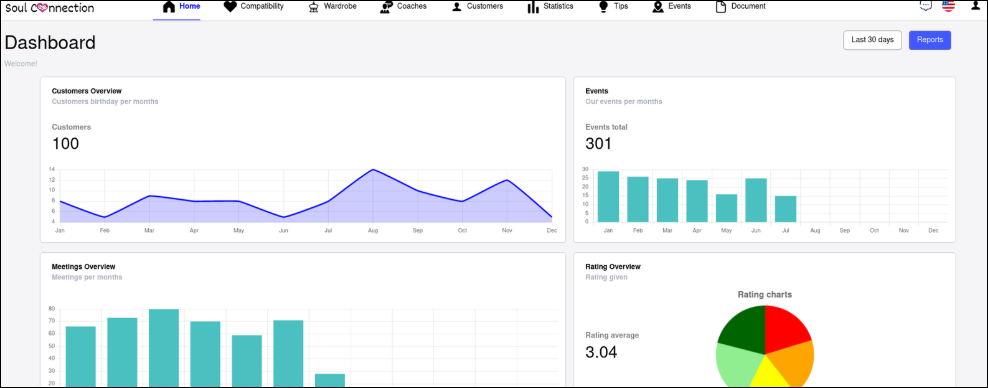988x388 pixels.
Task: Open the user account icon
Action: coord(976,5)
